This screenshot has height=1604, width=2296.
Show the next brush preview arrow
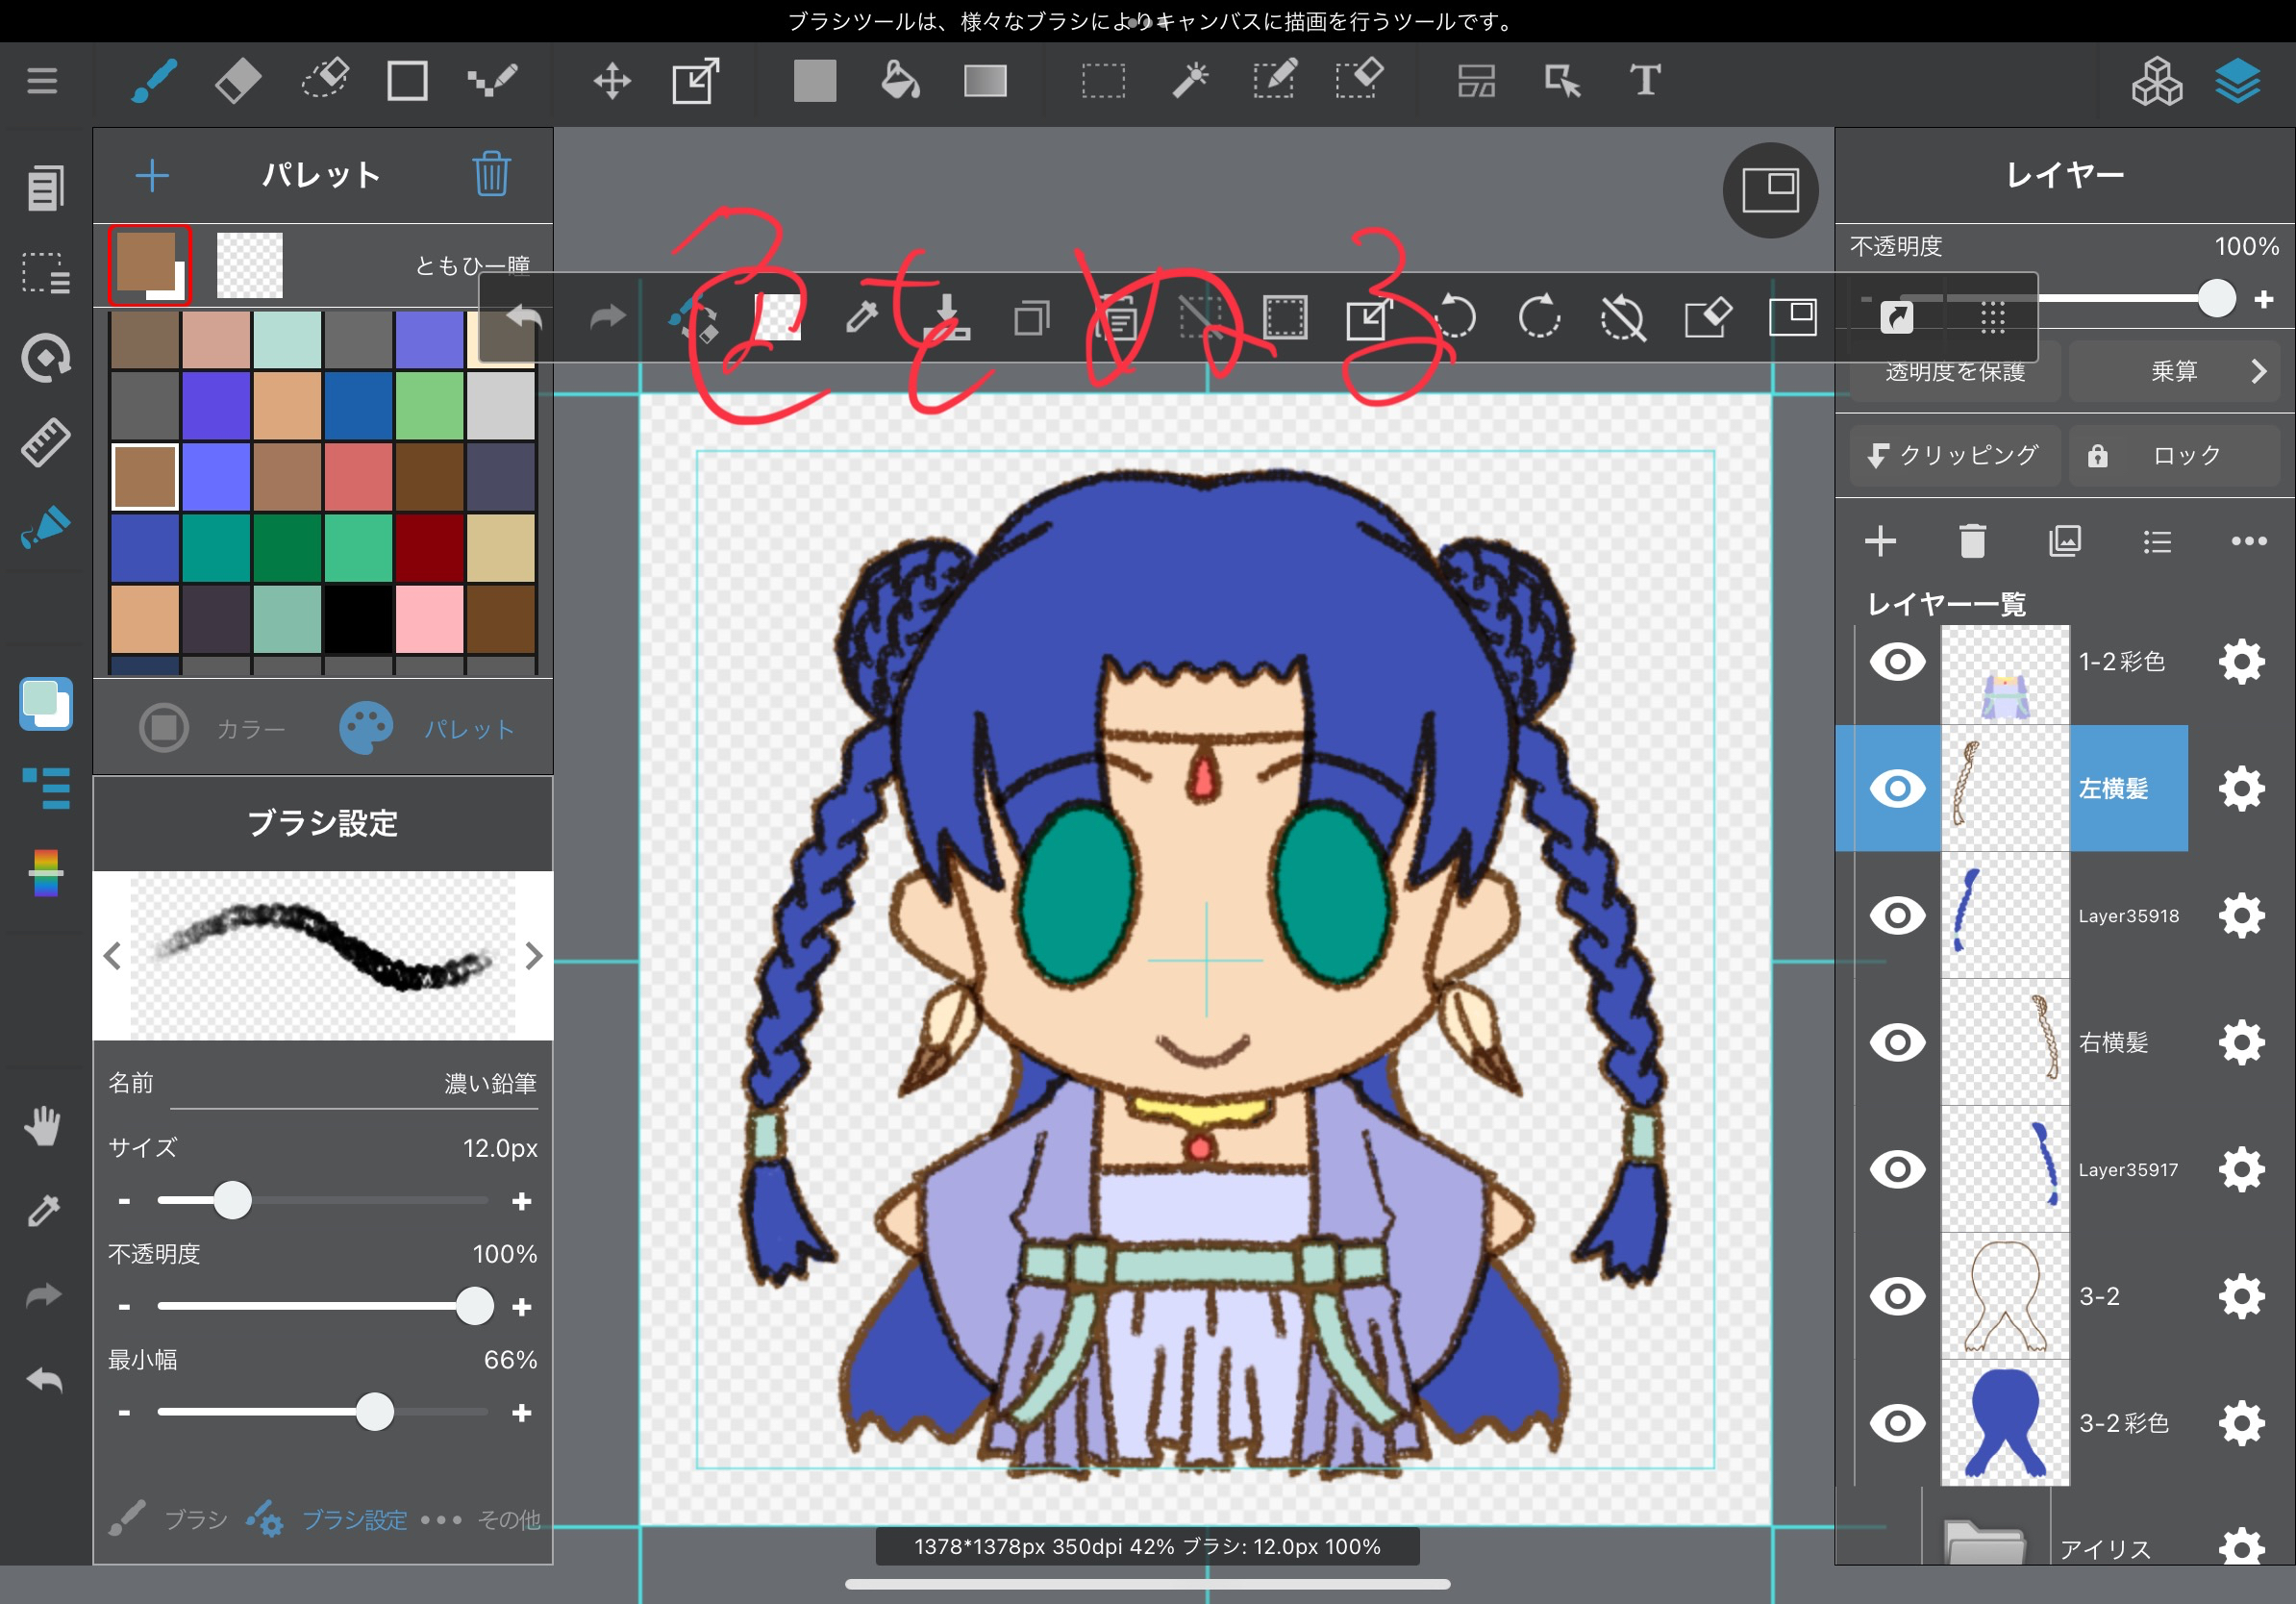tap(533, 956)
